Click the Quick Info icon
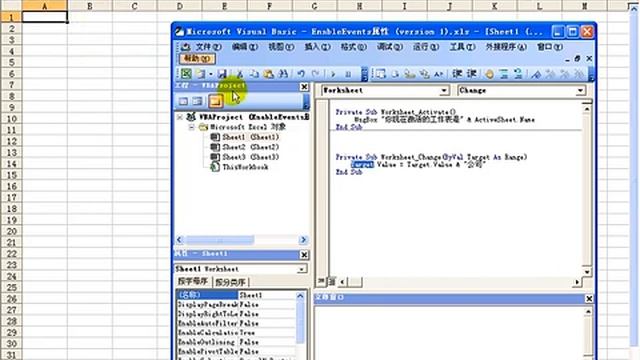Image resolution: width=640 pixels, height=360 pixels. coord(410,74)
